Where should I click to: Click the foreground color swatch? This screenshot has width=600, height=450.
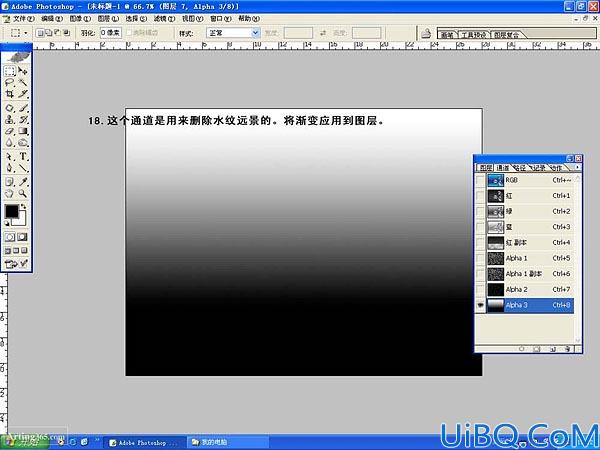[x=11, y=211]
